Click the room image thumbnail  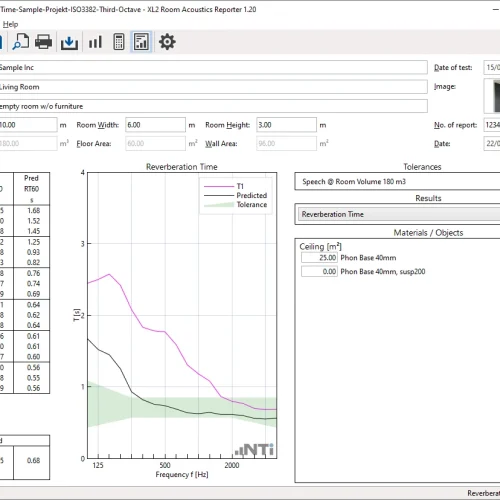point(492,96)
